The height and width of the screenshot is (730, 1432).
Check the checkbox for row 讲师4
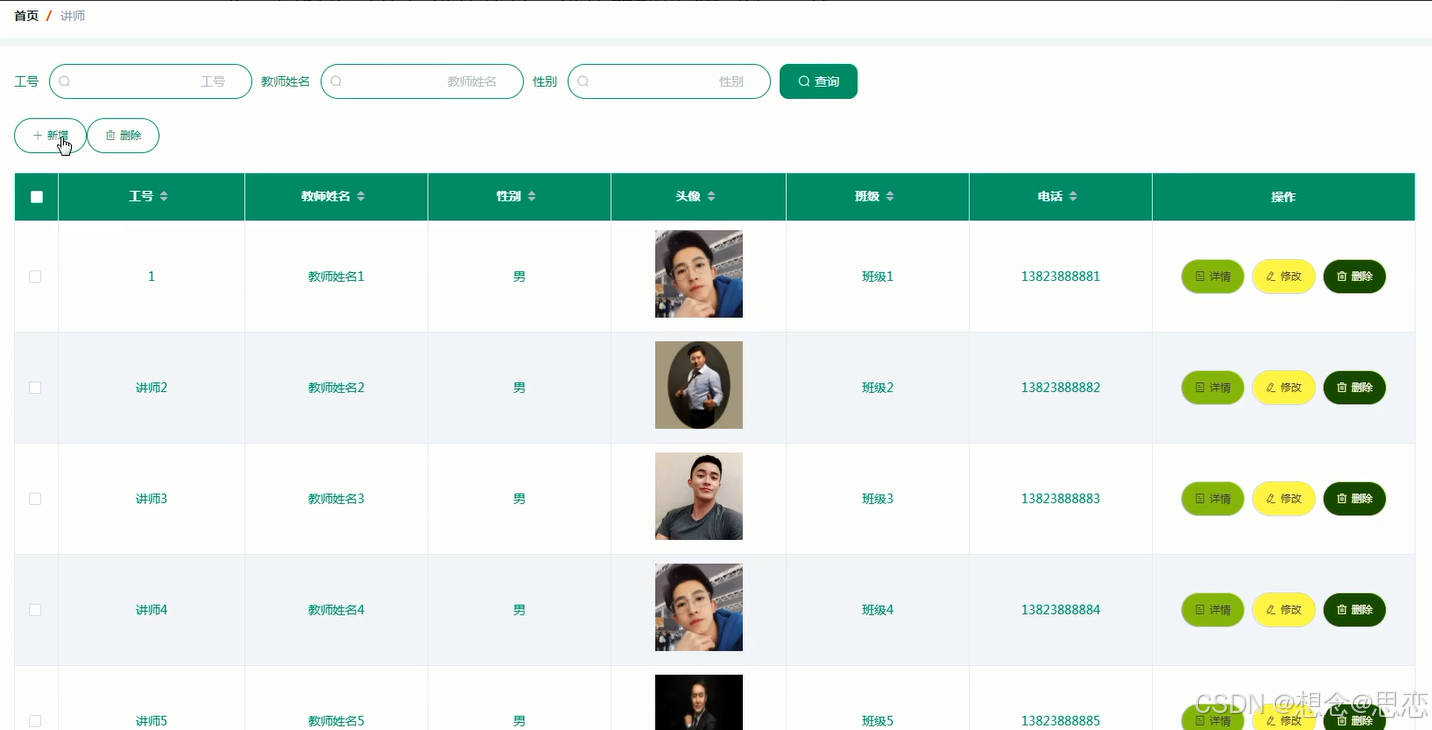tap(35, 609)
